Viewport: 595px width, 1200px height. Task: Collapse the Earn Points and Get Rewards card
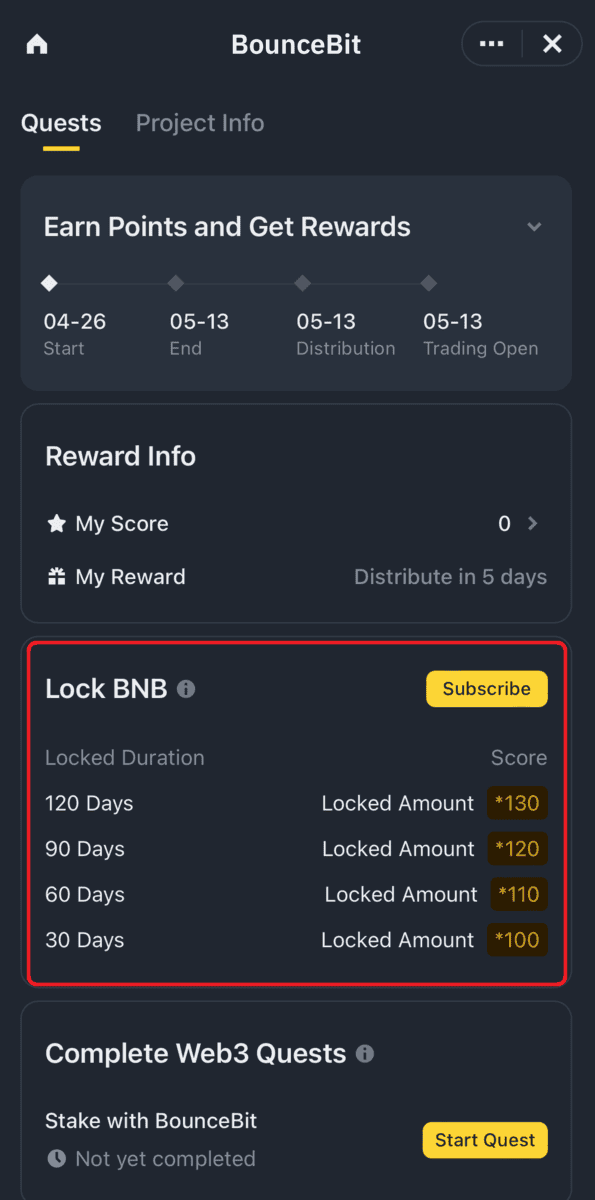[535, 227]
